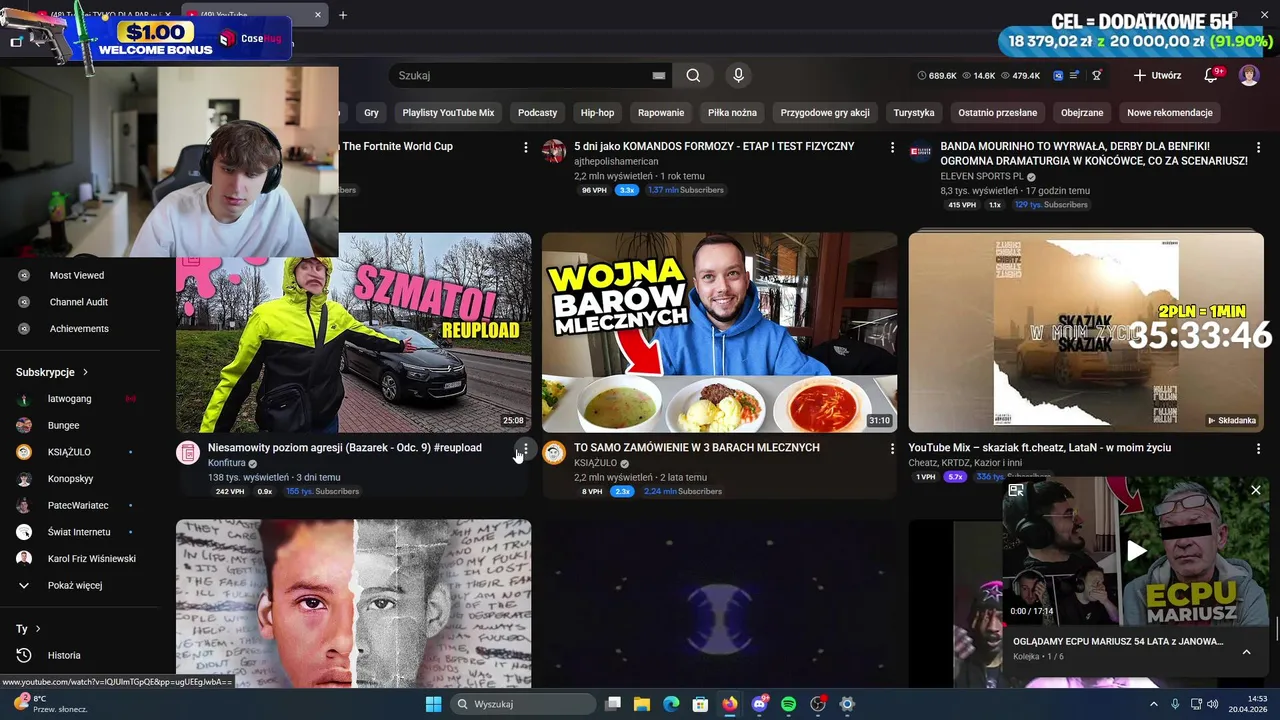Click Utwórz create button
Screen dimensions: 1280x720
point(1158,75)
